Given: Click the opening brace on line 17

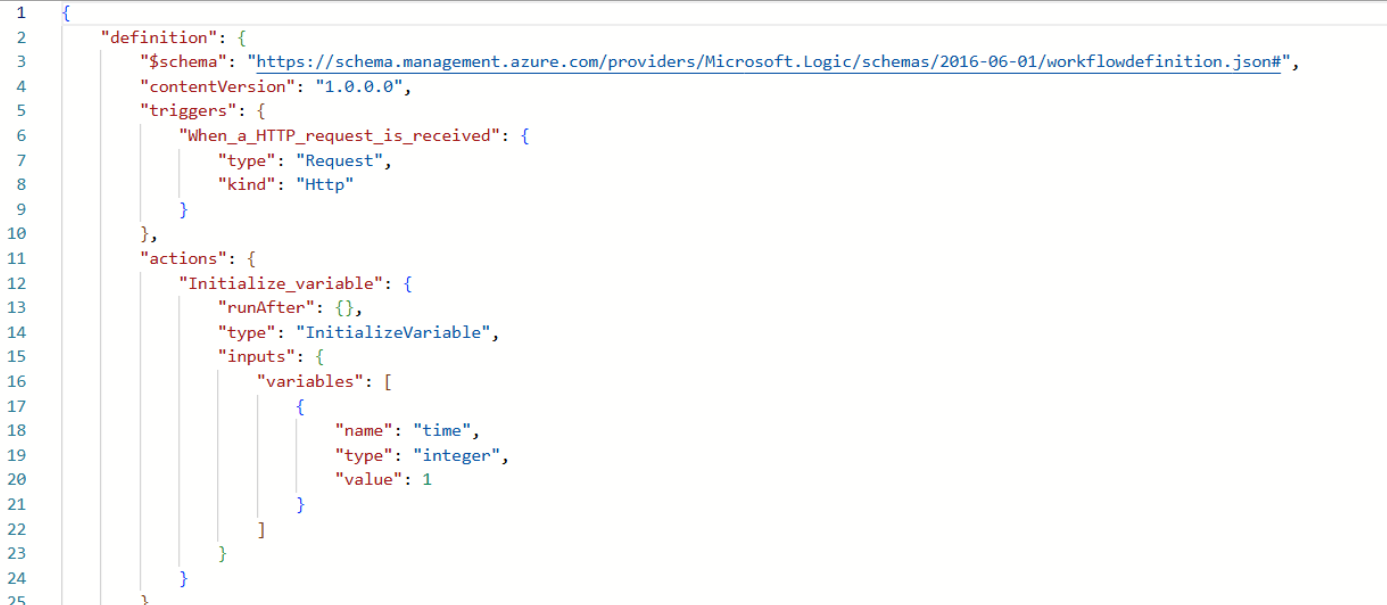Looking at the screenshot, I should pos(301,405).
